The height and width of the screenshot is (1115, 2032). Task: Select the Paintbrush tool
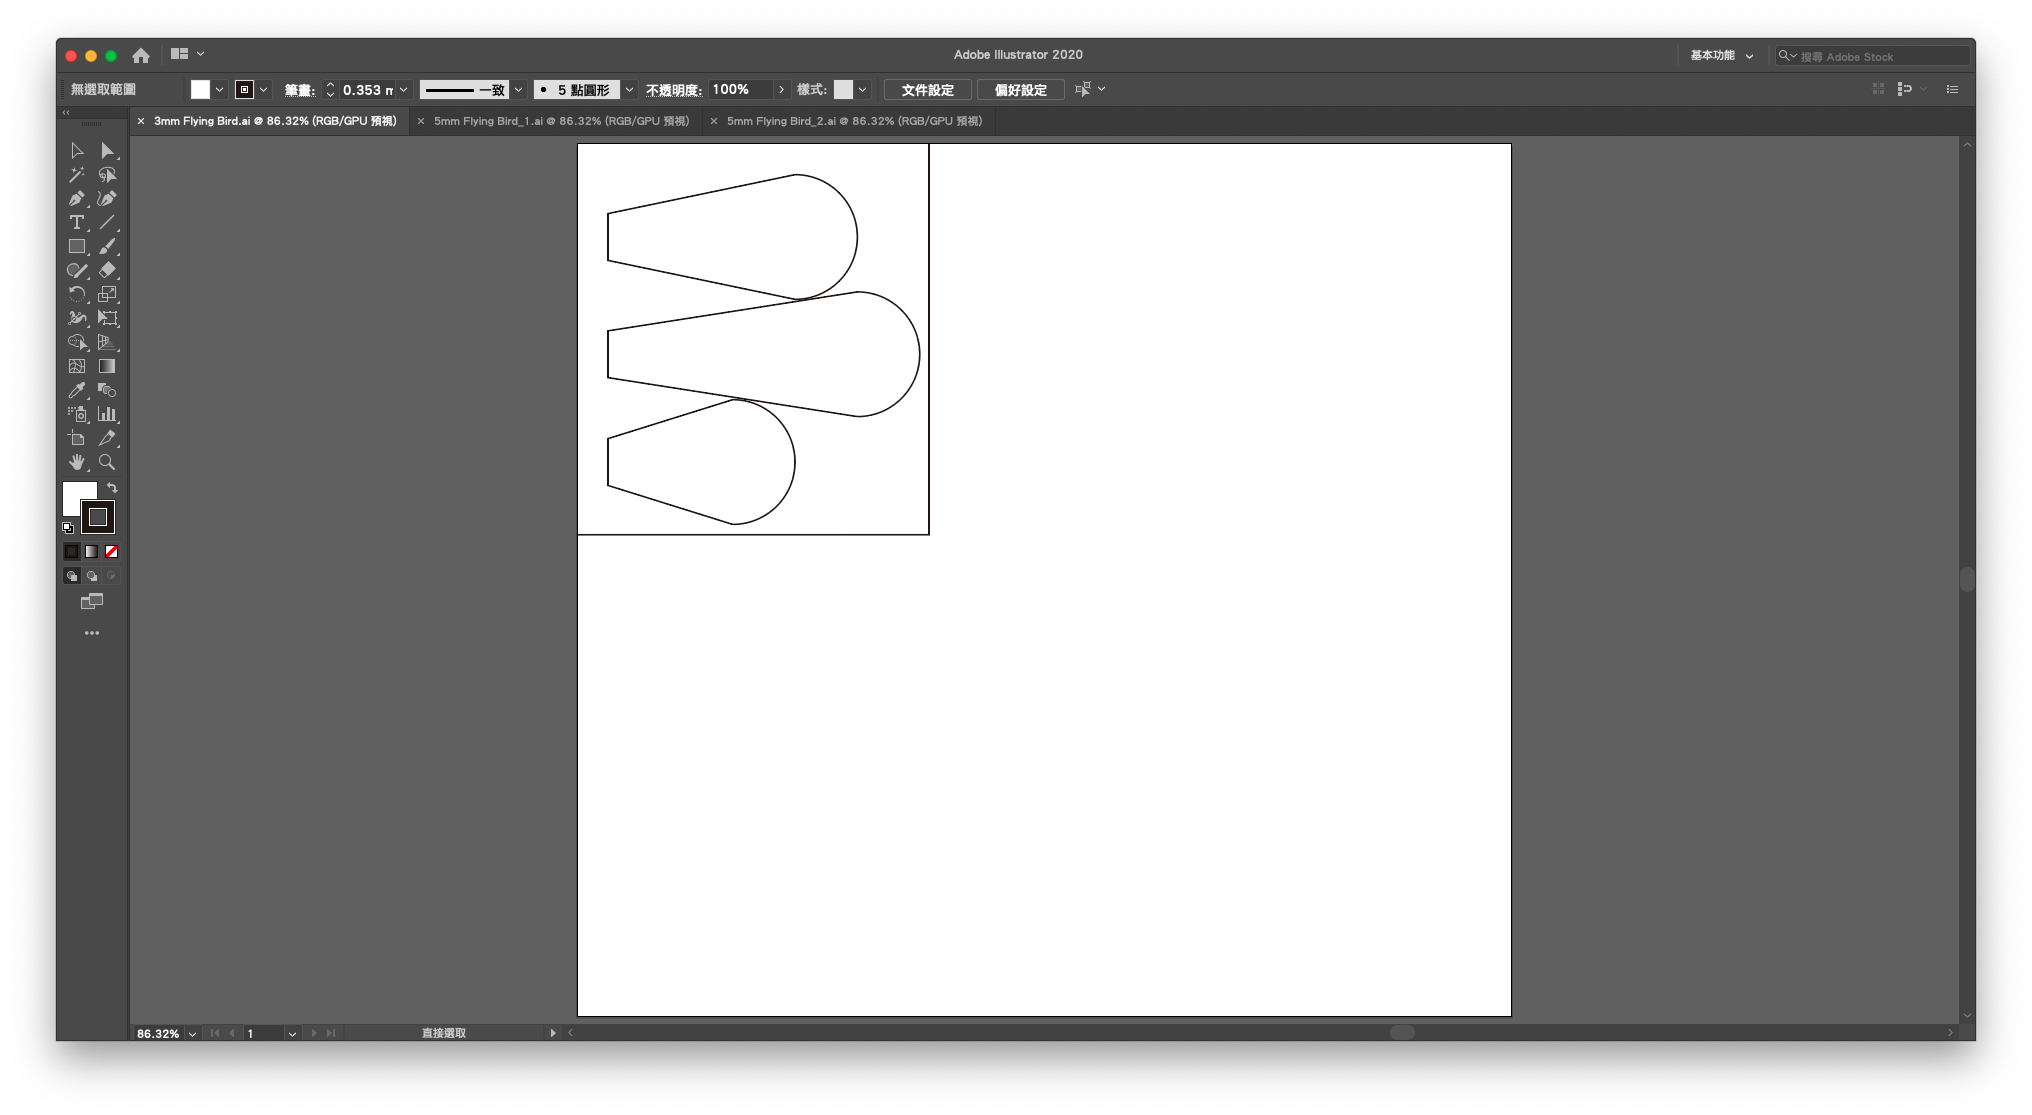pos(107,247)
